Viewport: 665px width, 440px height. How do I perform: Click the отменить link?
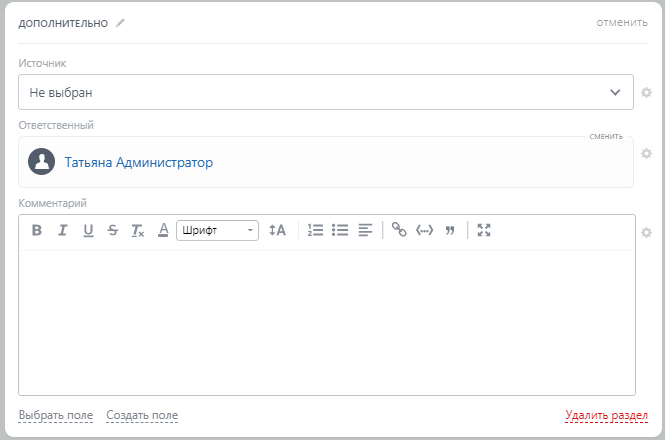pos(622,22)
